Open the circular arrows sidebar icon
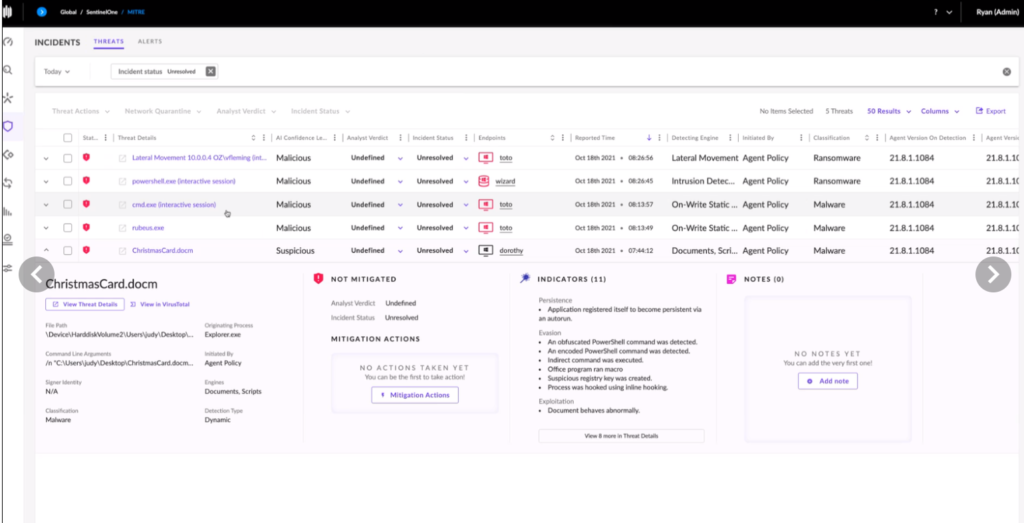 pyautogui.click(x=8, y=183)
